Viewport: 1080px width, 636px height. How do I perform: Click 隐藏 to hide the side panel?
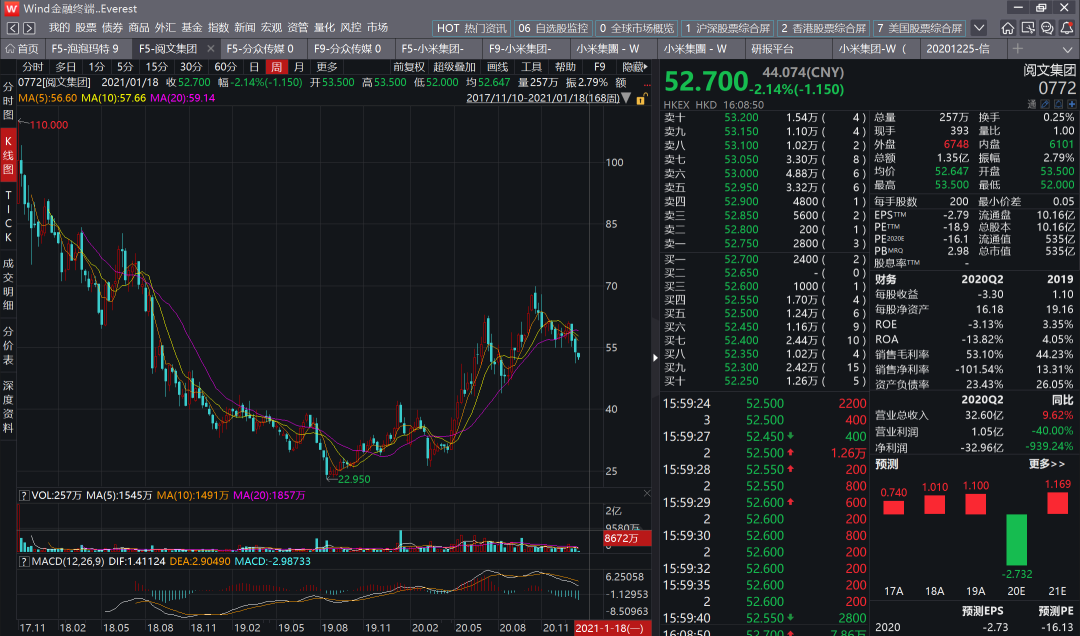(x=634, y=67)
